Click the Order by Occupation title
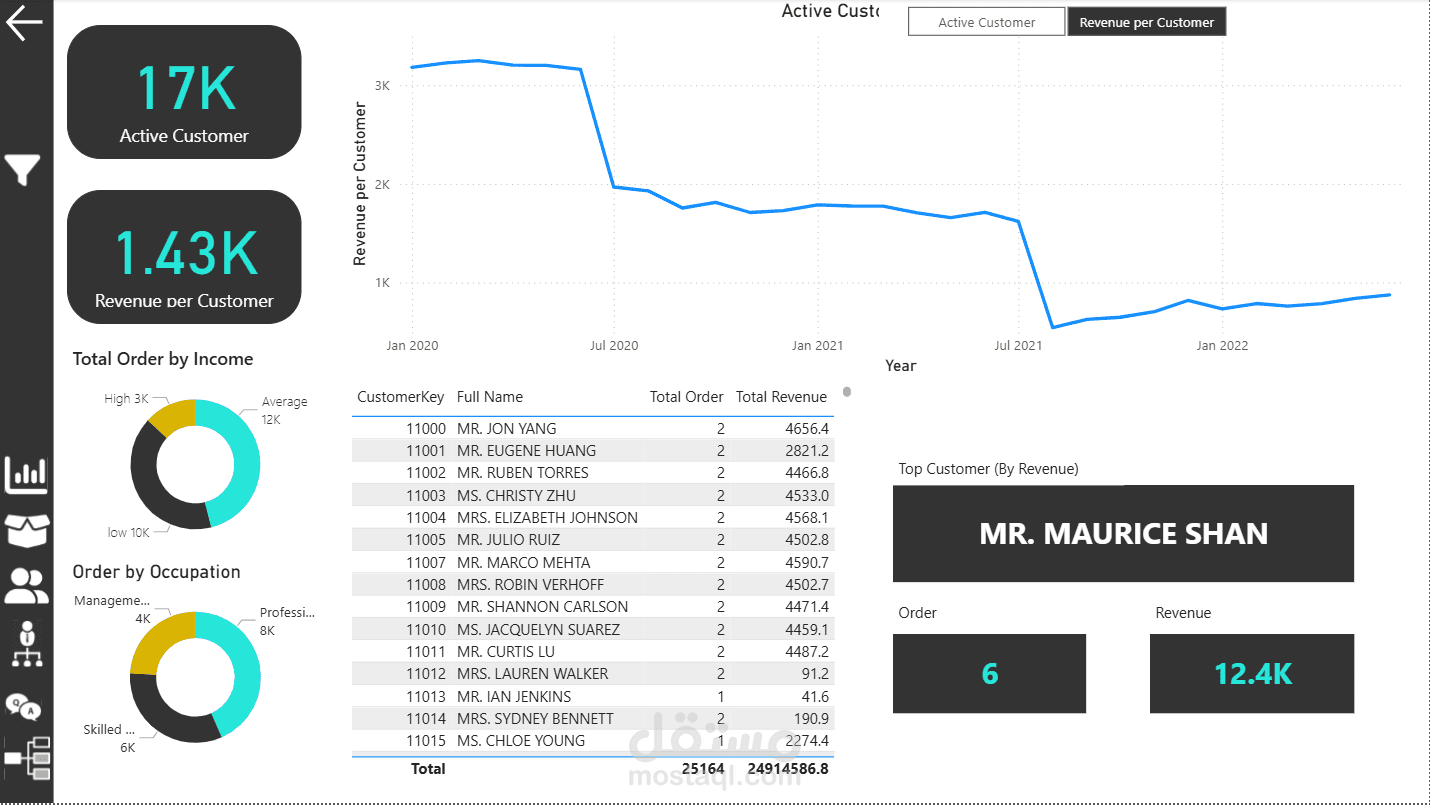Screen dimensions: 1430x807 tap(156, 572)
